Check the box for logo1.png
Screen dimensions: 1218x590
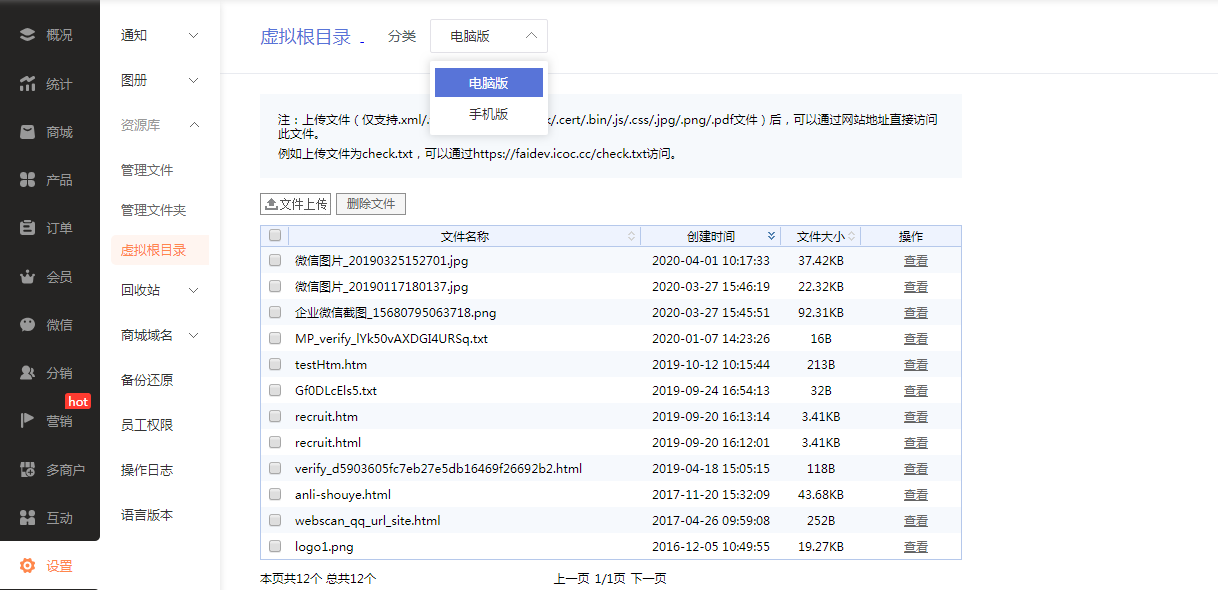[275, 546]
